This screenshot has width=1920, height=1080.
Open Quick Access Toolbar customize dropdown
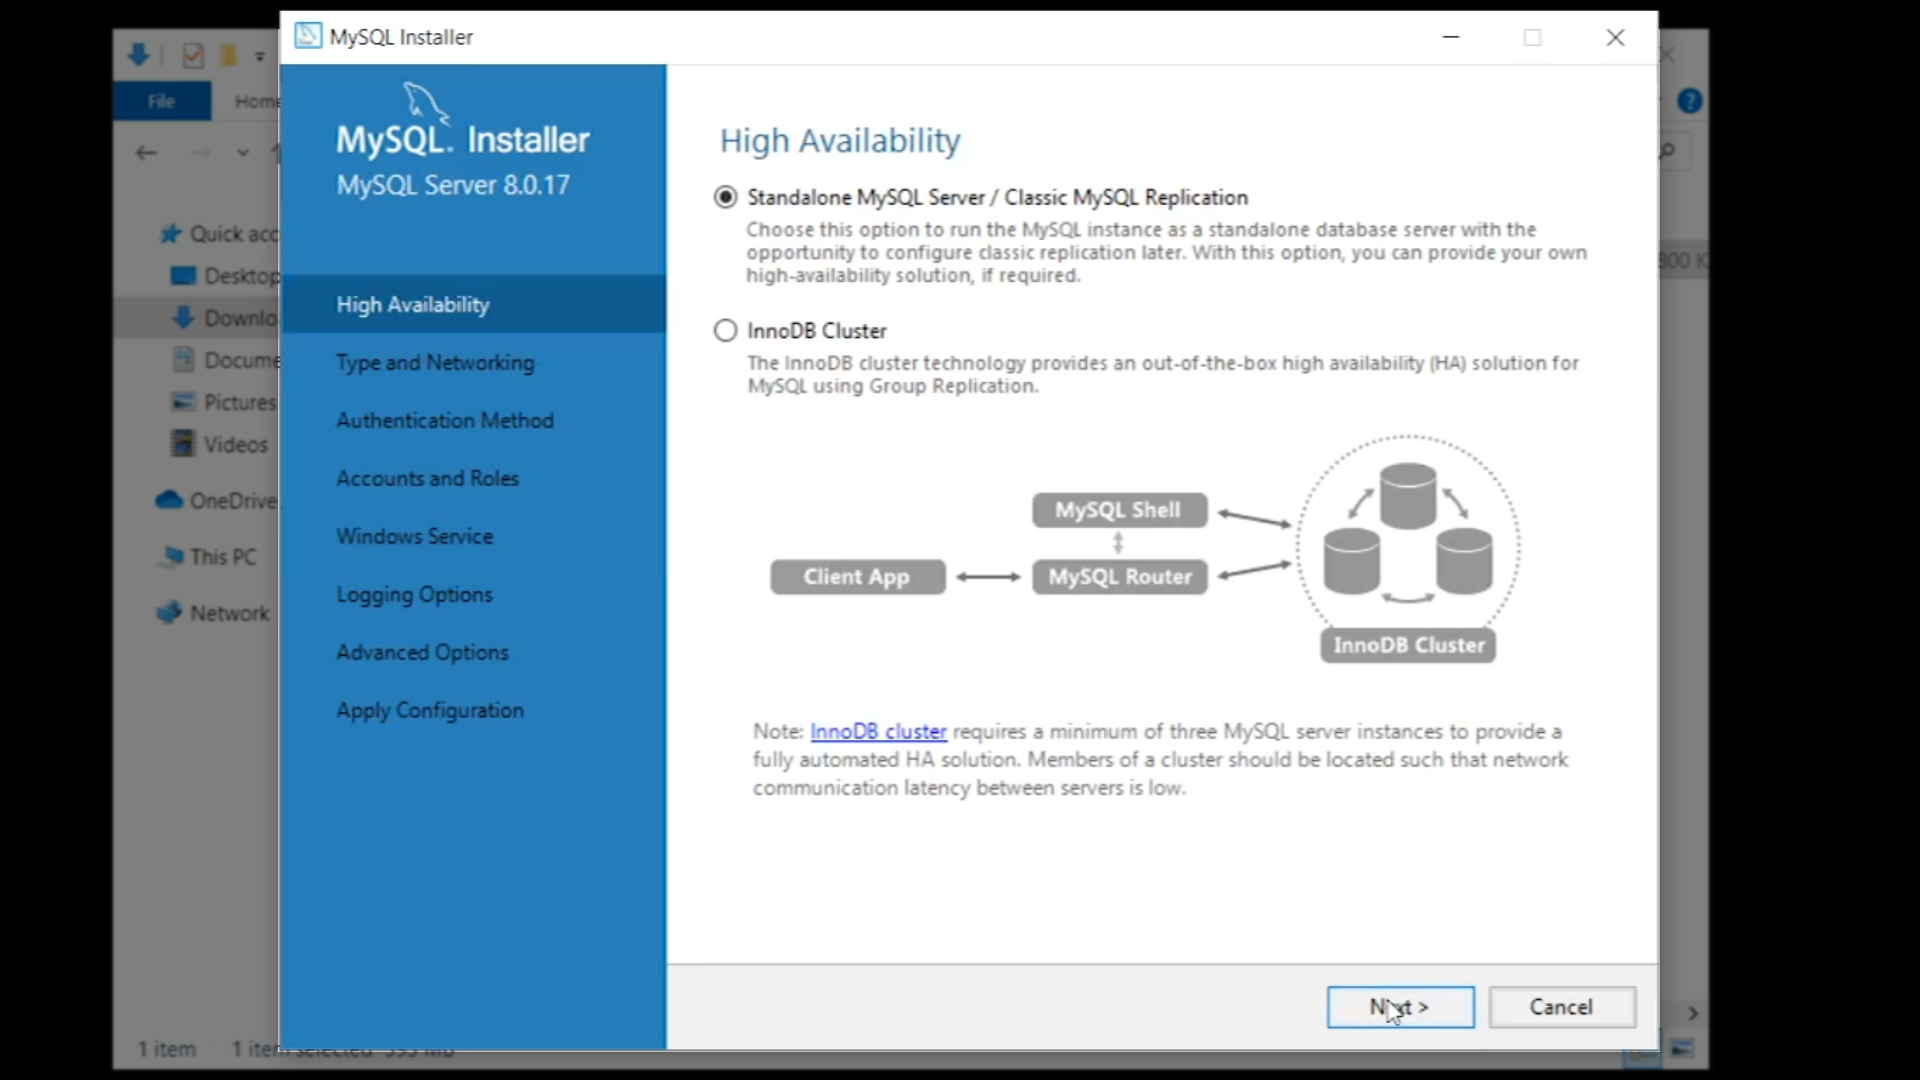(260, 56)
